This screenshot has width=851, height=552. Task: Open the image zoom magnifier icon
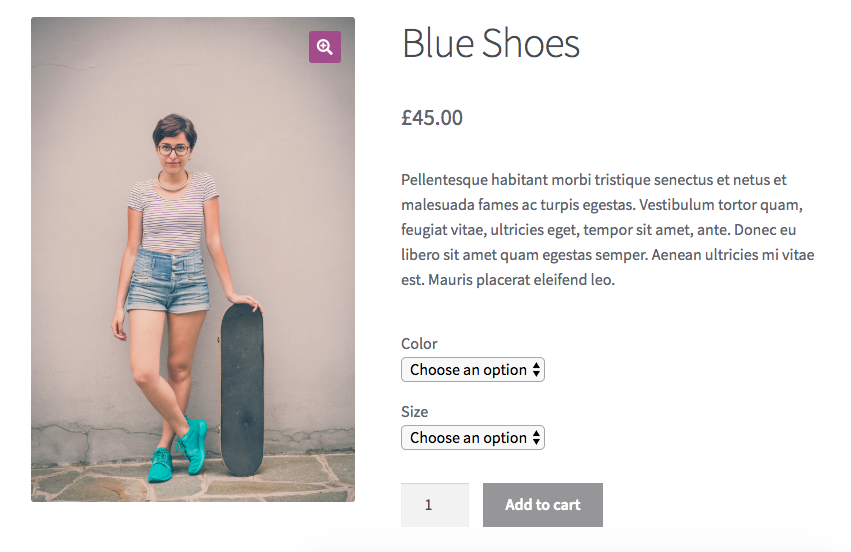coord(325,47)
